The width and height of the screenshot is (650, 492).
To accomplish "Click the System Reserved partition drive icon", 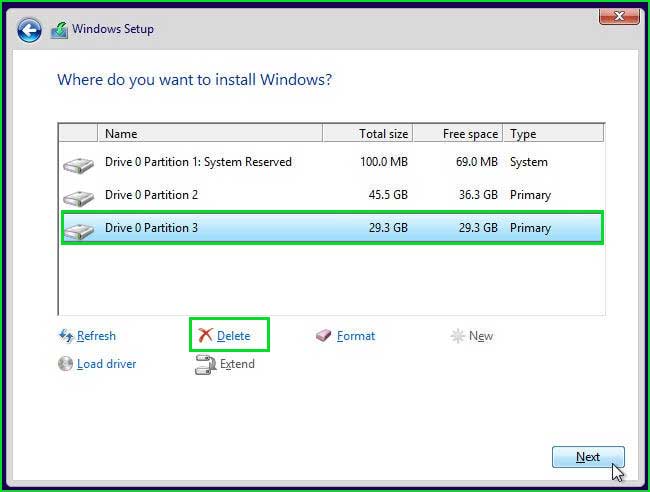I will pos(78,164).
